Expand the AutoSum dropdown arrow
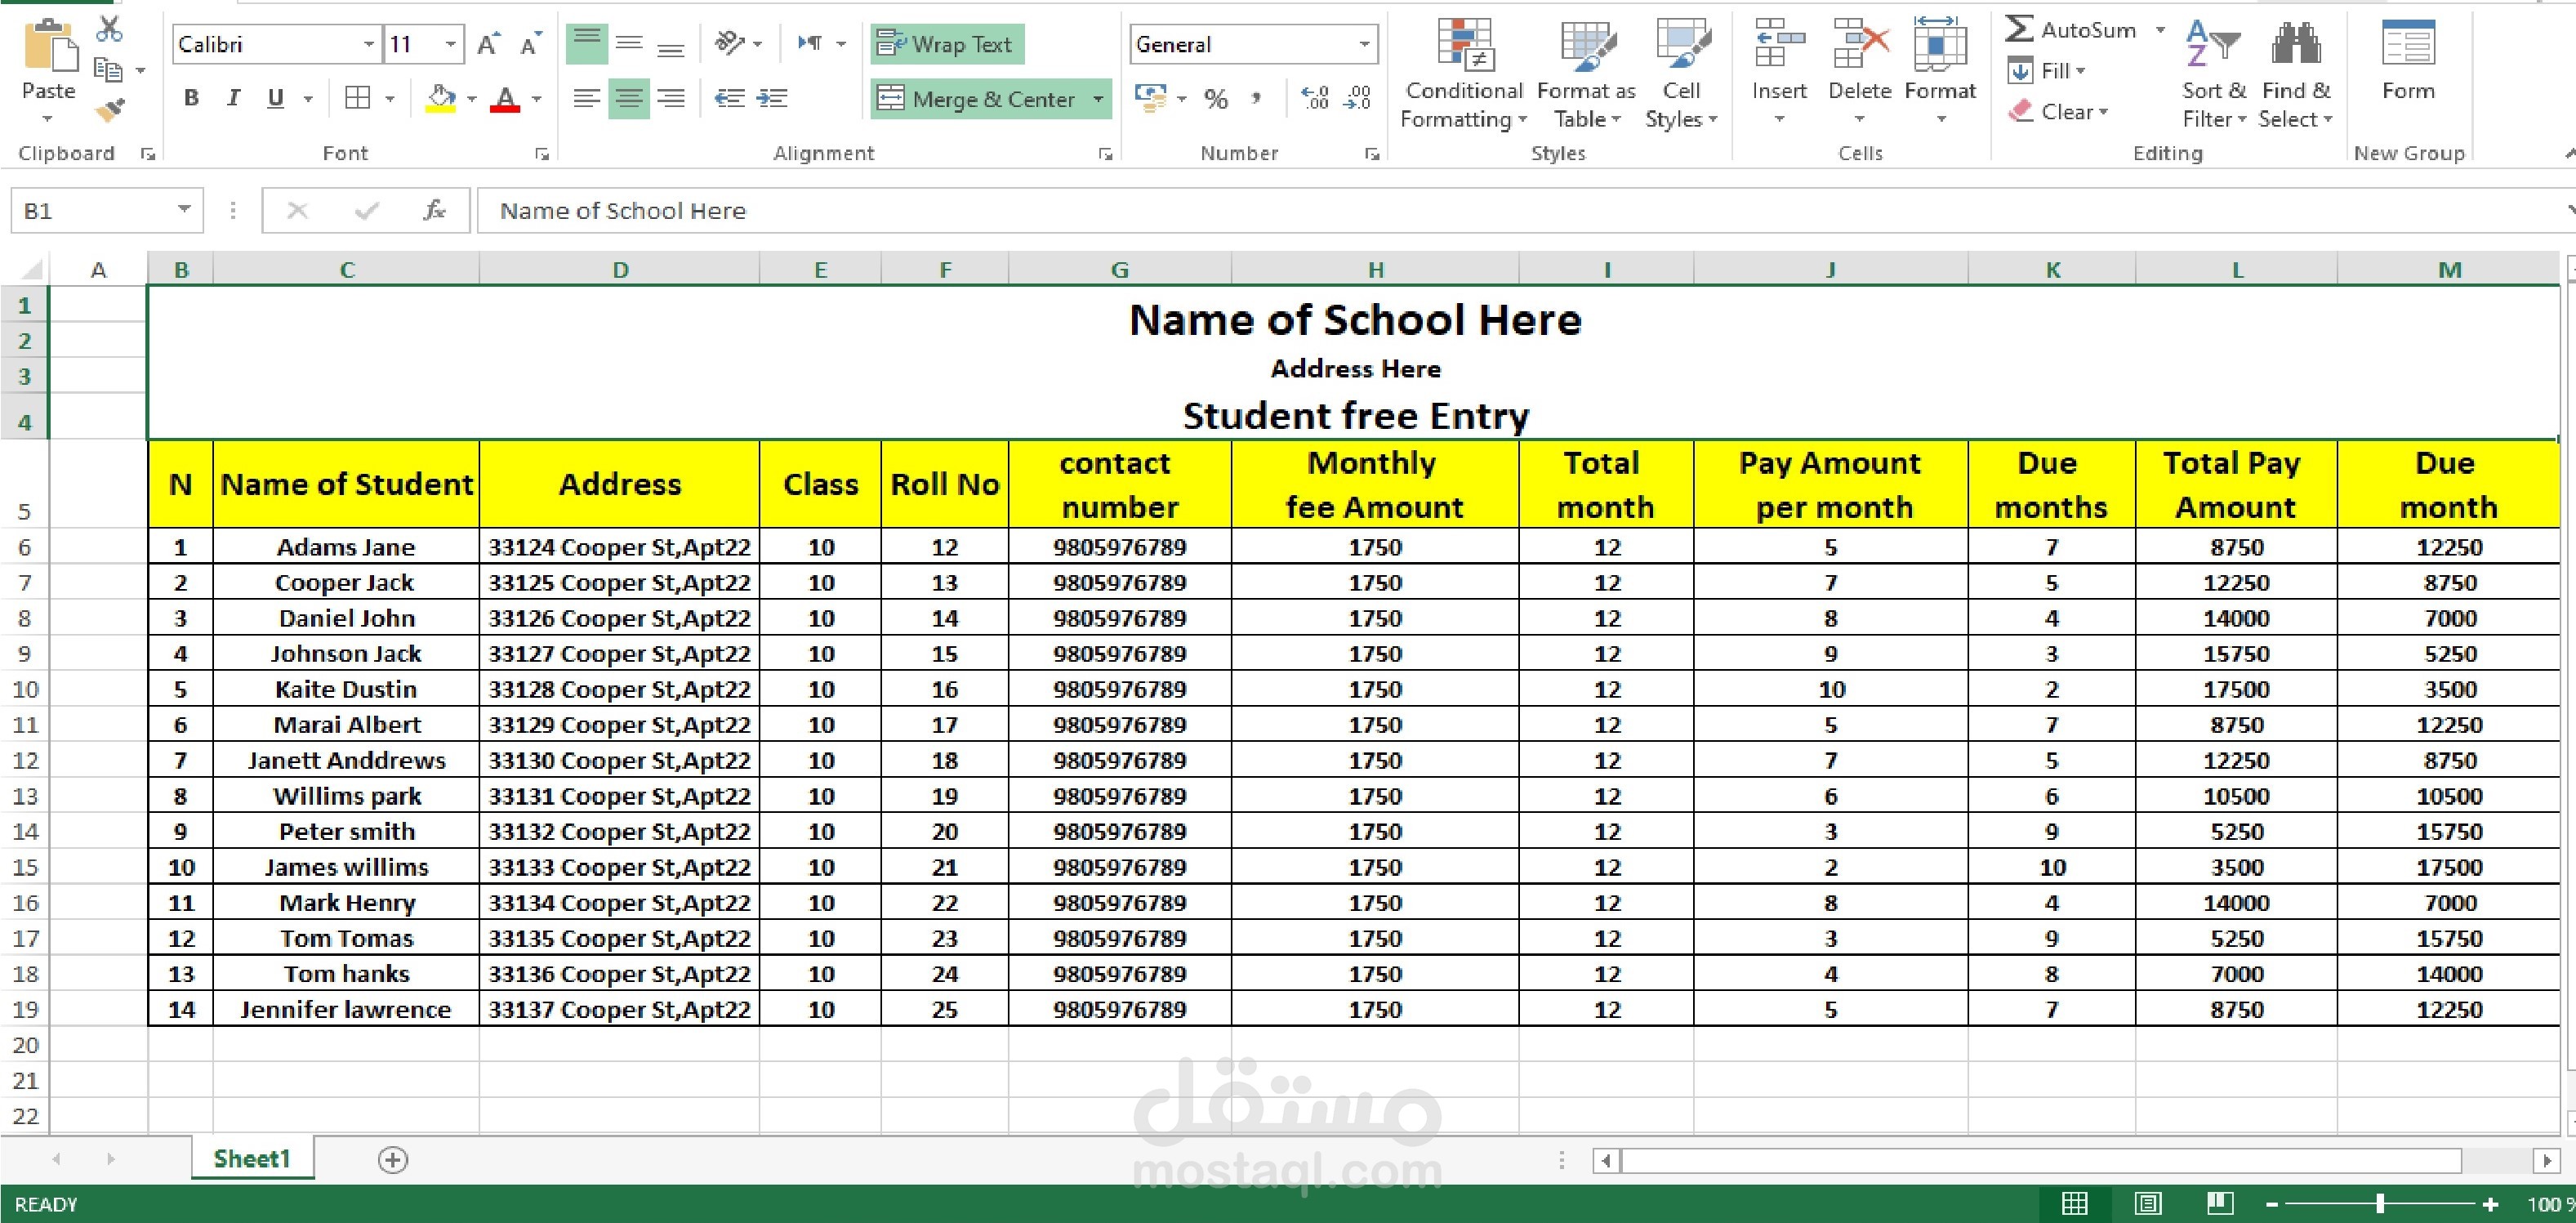Viewport: 2576px width, 1223px height. click(x=2160, y=30)
